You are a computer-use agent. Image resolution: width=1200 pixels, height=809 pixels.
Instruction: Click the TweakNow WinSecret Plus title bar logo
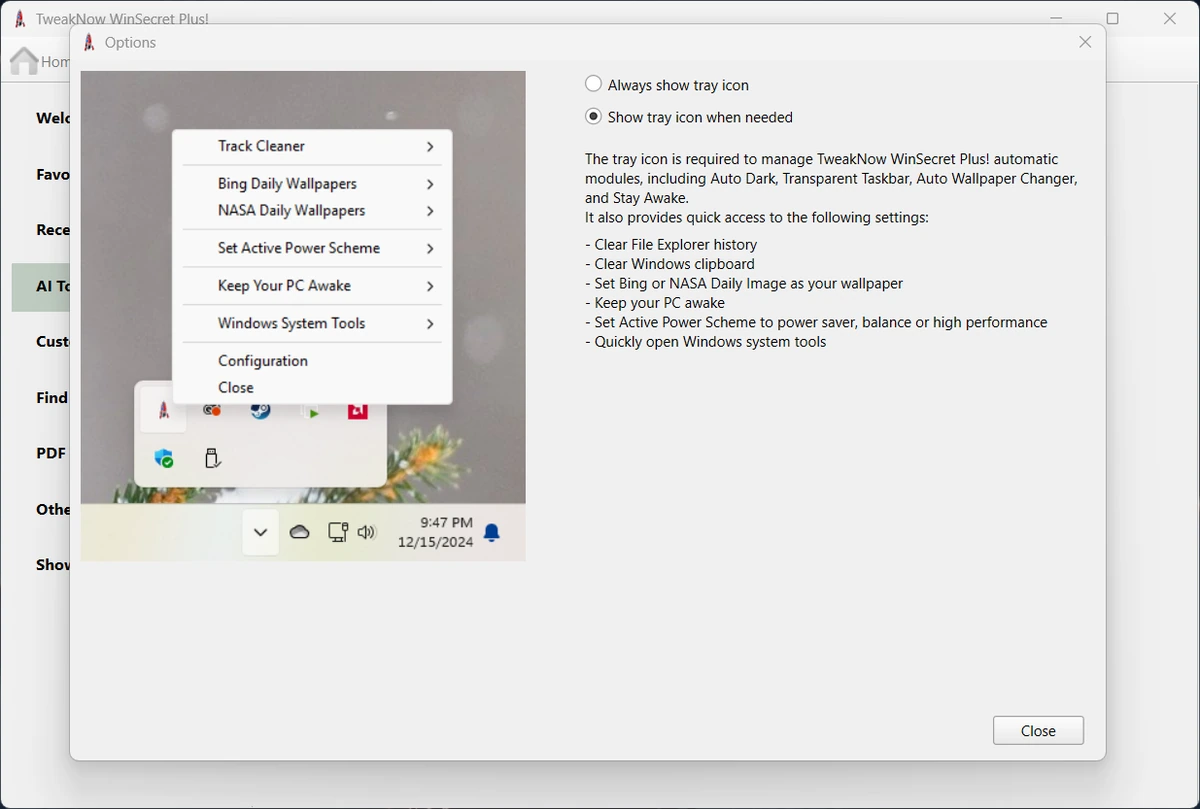tap(20, 19)
